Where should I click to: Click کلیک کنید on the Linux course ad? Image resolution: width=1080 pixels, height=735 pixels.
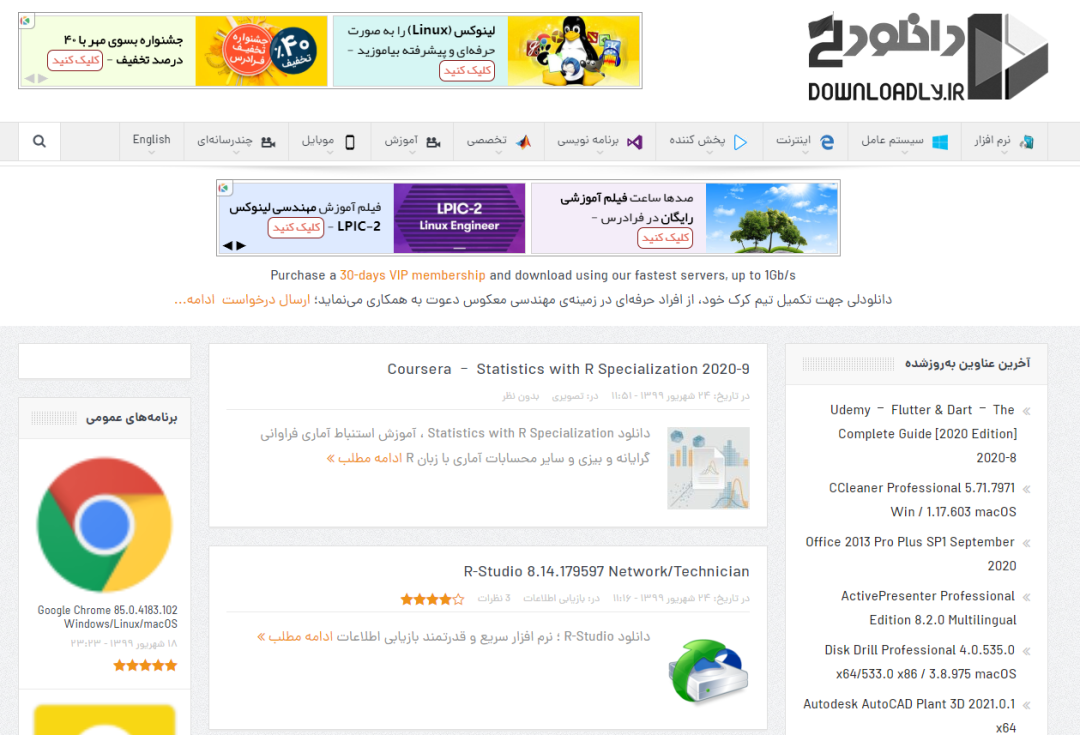pyautogui.click(x=467, y=71)
